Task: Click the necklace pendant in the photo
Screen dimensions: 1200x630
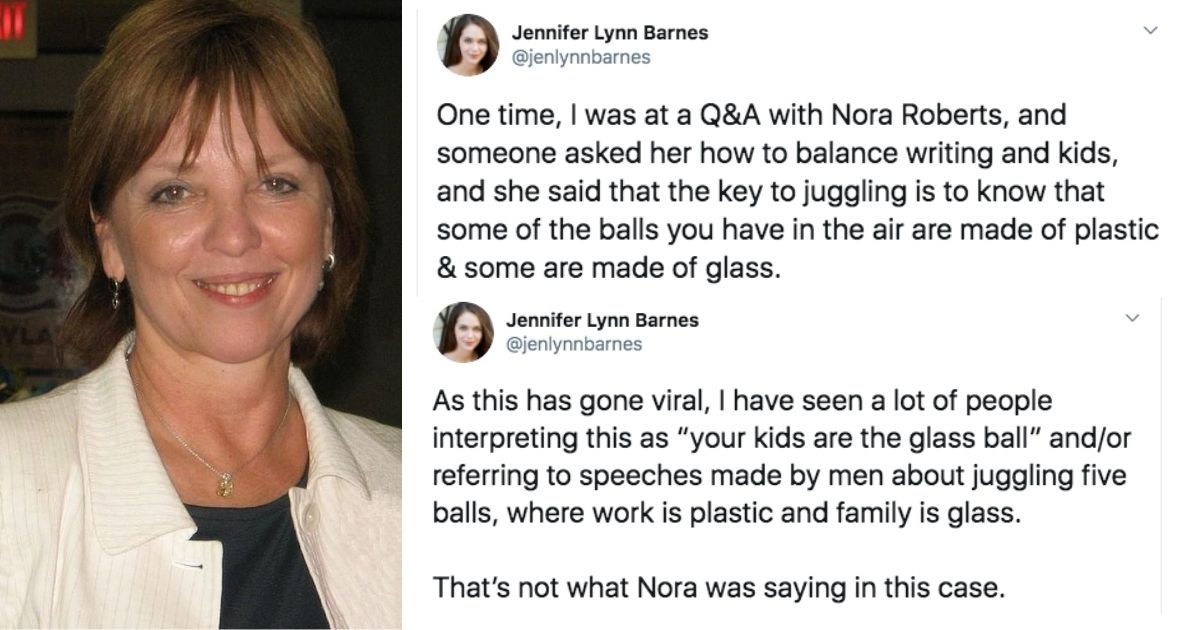Action: [x=224, y=486]
